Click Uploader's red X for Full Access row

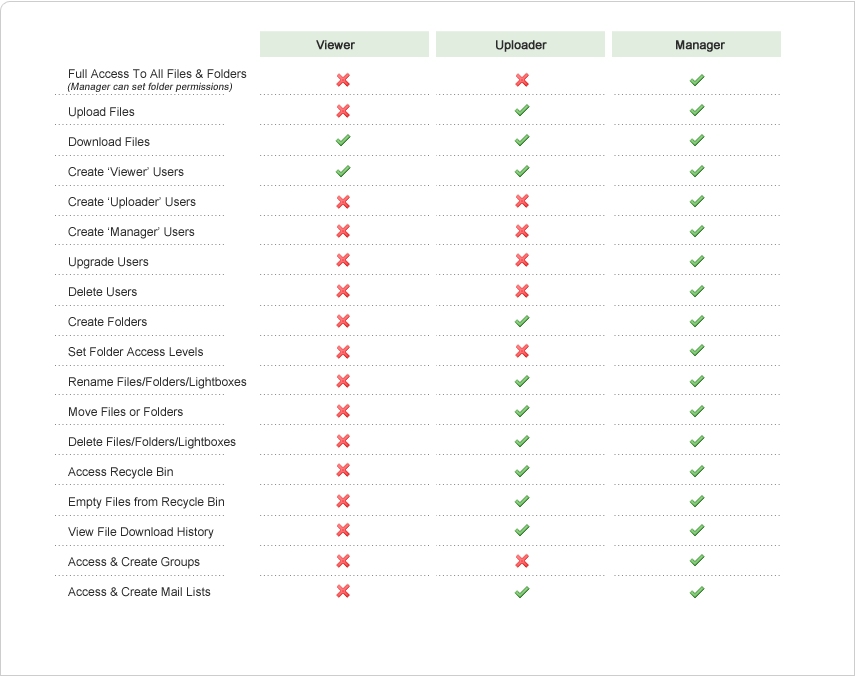[x=521, y=80]
